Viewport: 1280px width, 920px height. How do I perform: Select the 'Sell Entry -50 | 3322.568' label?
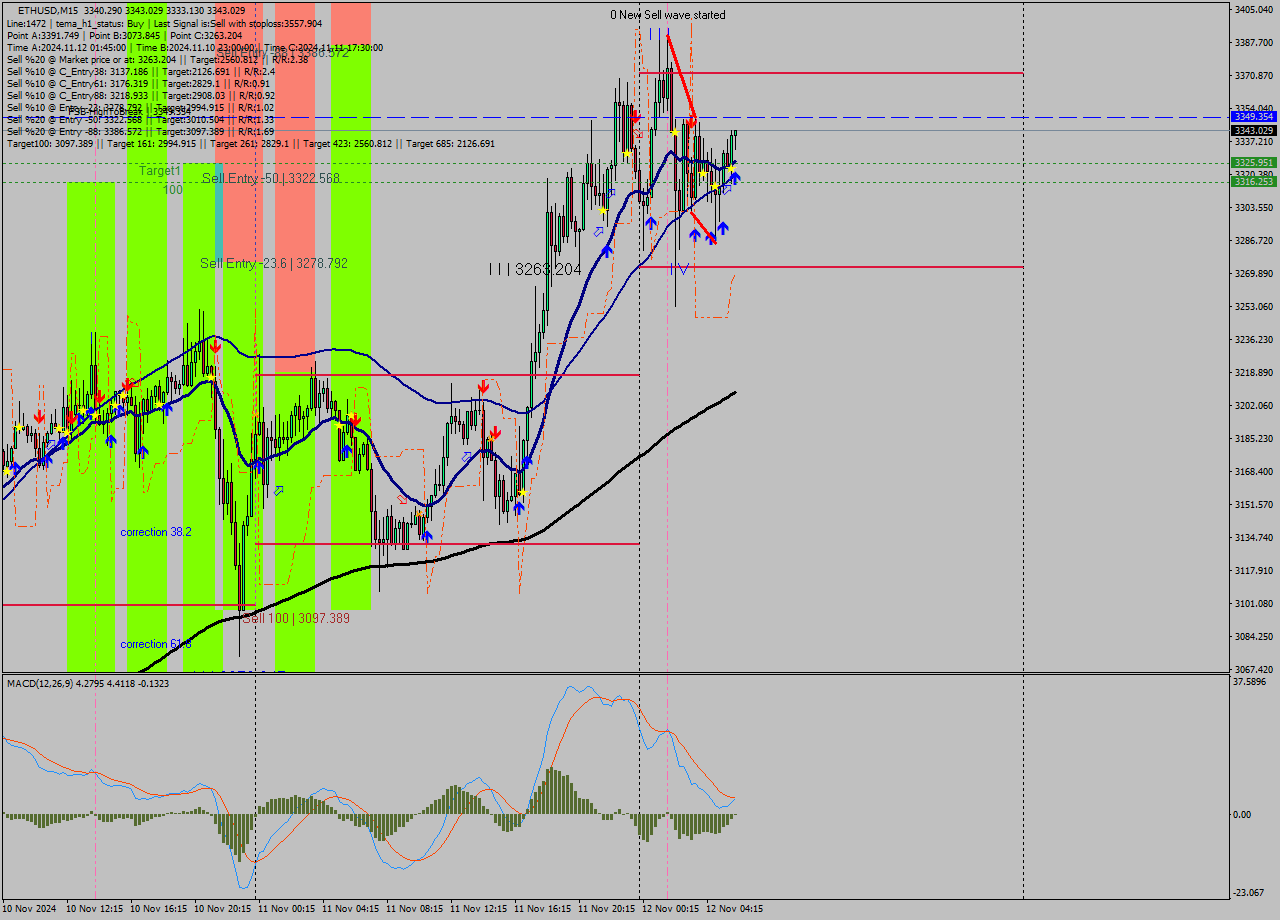tap(271, 178)
